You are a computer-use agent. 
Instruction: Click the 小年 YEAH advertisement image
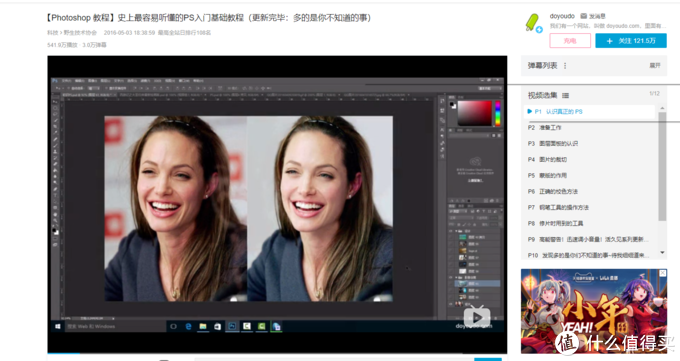click(x=594, y=311)
